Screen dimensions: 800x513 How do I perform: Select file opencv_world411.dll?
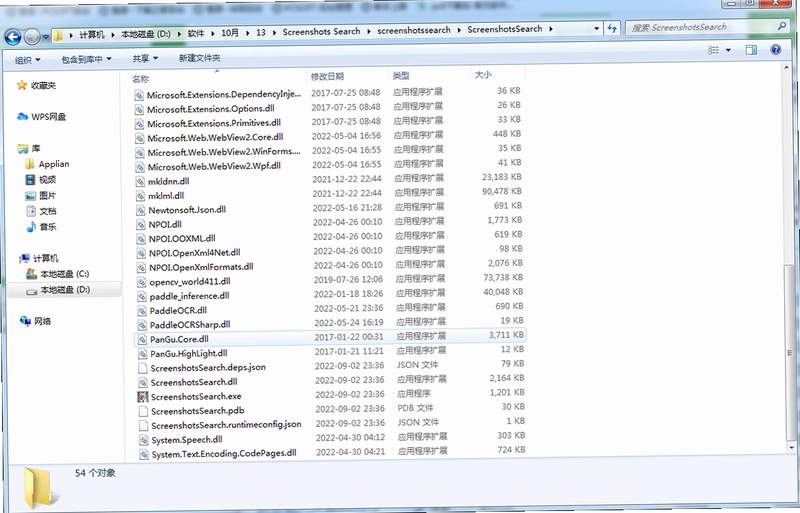click(x=190, y=281)
